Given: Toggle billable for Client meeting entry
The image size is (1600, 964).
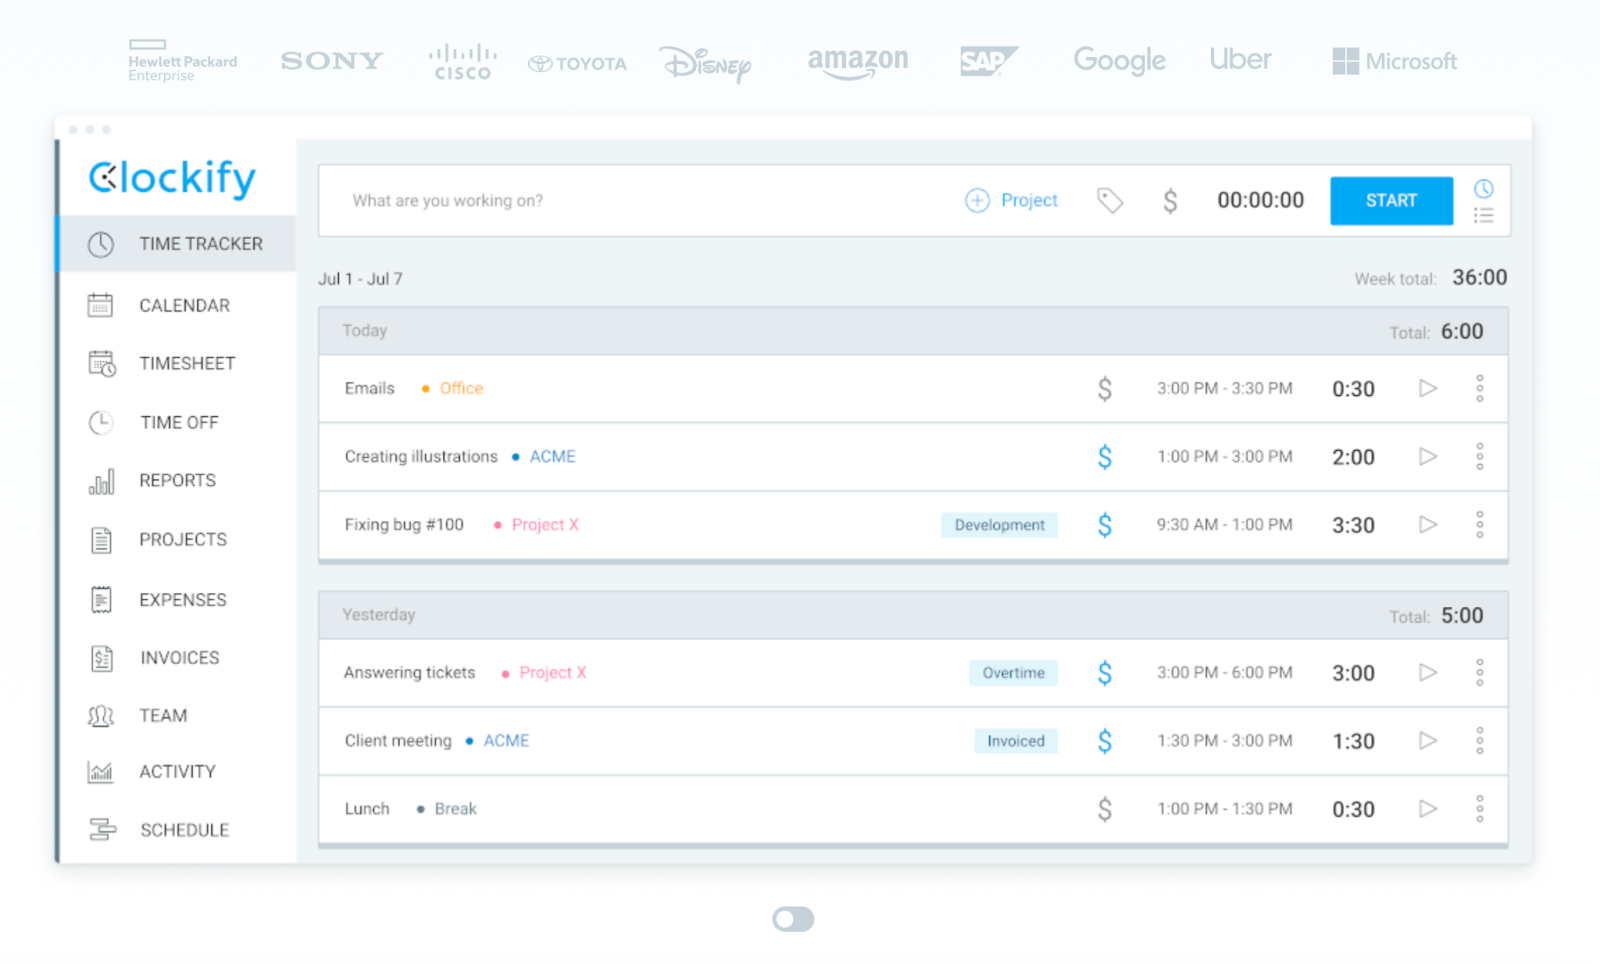Looking at the screenshot, I should [1104, 741].
